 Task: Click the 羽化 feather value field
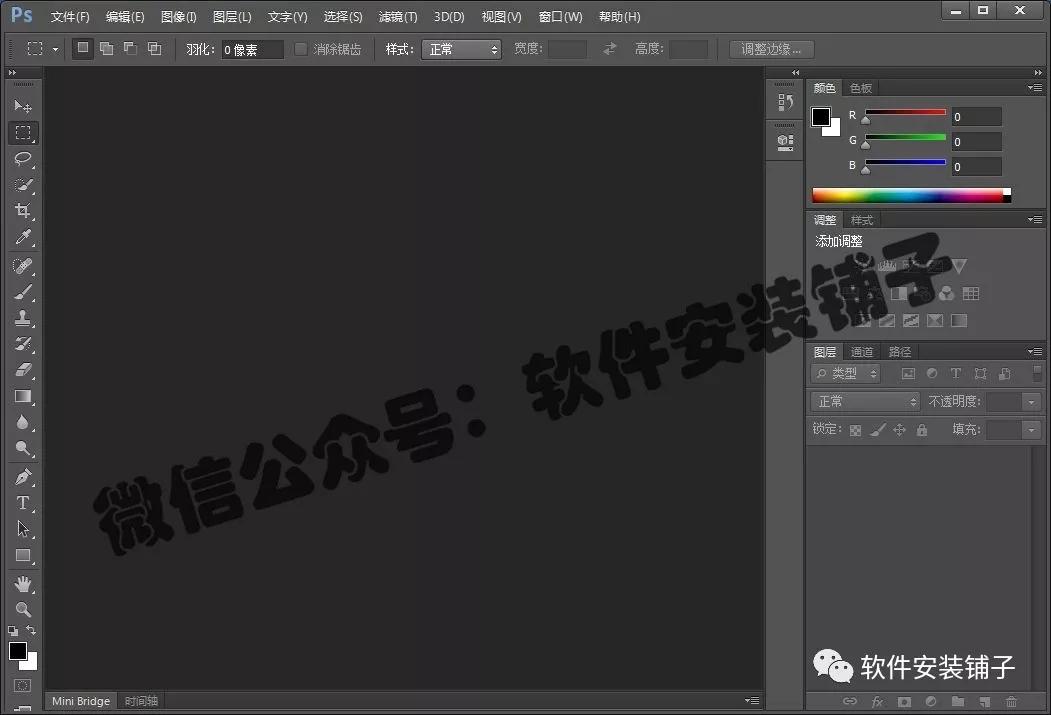[x=252, y=48]
